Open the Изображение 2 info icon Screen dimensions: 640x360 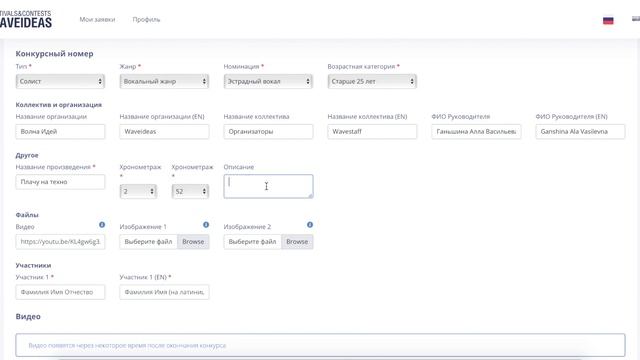pyautogui.click(x=310, y=225)
